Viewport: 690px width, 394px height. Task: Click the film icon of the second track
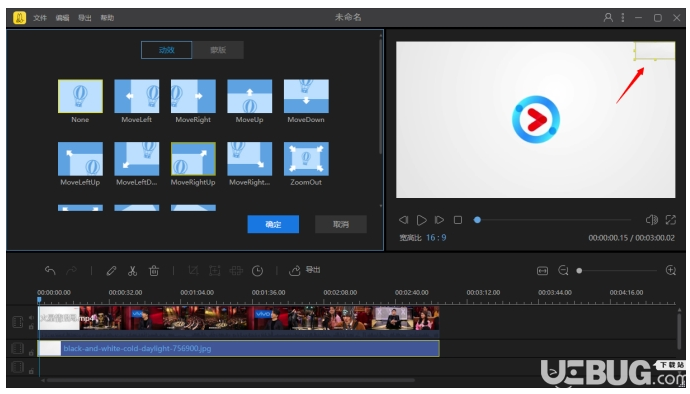[x=18, y=349]
